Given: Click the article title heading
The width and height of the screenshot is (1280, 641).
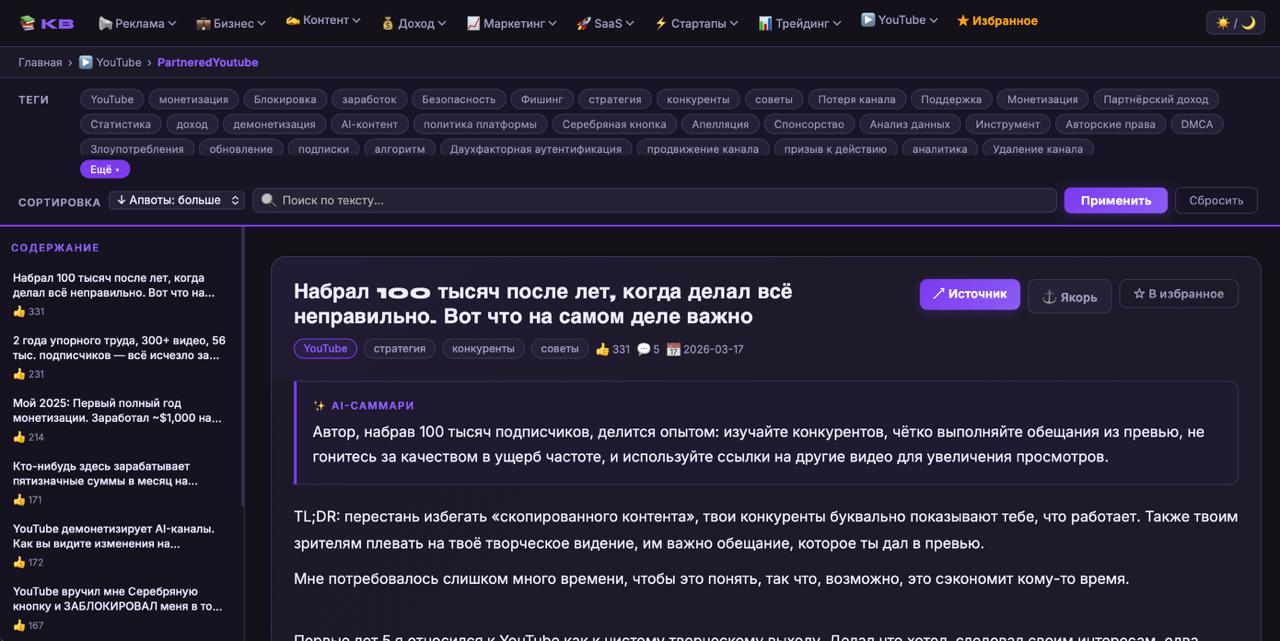Looking at the screenshot, I should (543, 303).
